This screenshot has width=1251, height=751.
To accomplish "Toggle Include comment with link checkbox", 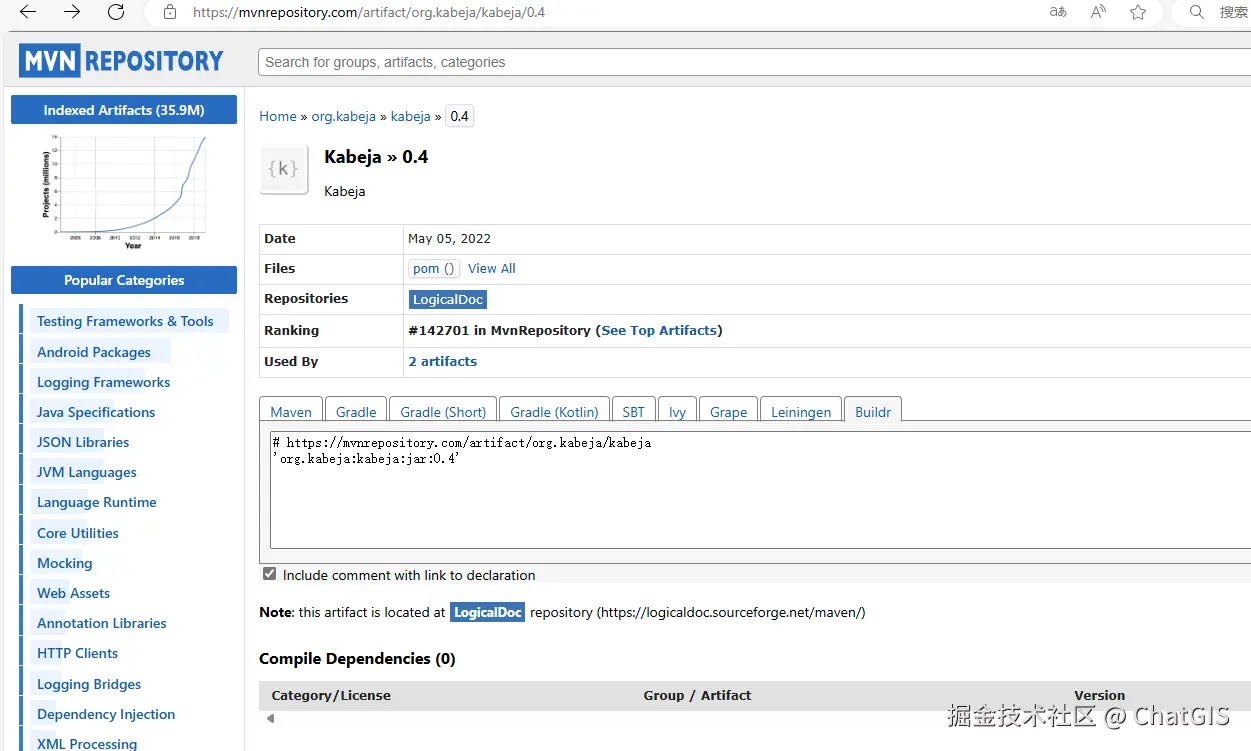I will [x=269, y=574].
